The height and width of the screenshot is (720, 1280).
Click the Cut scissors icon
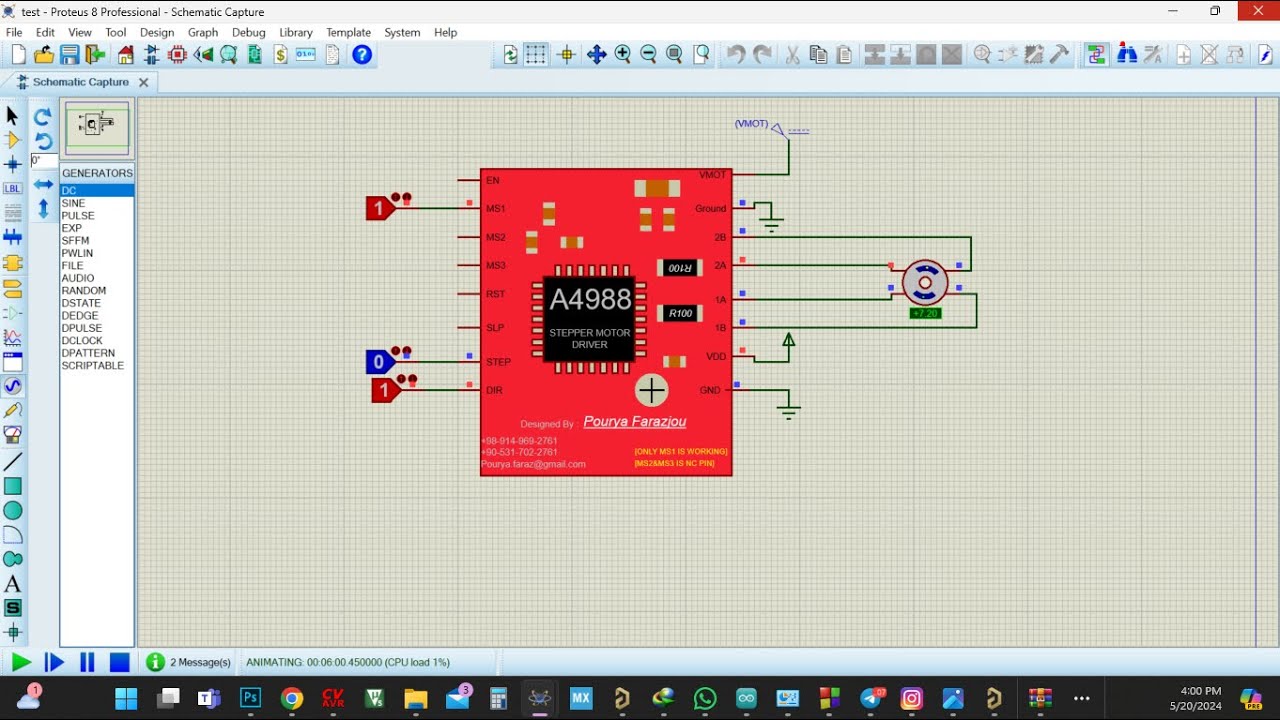[792, 55]
